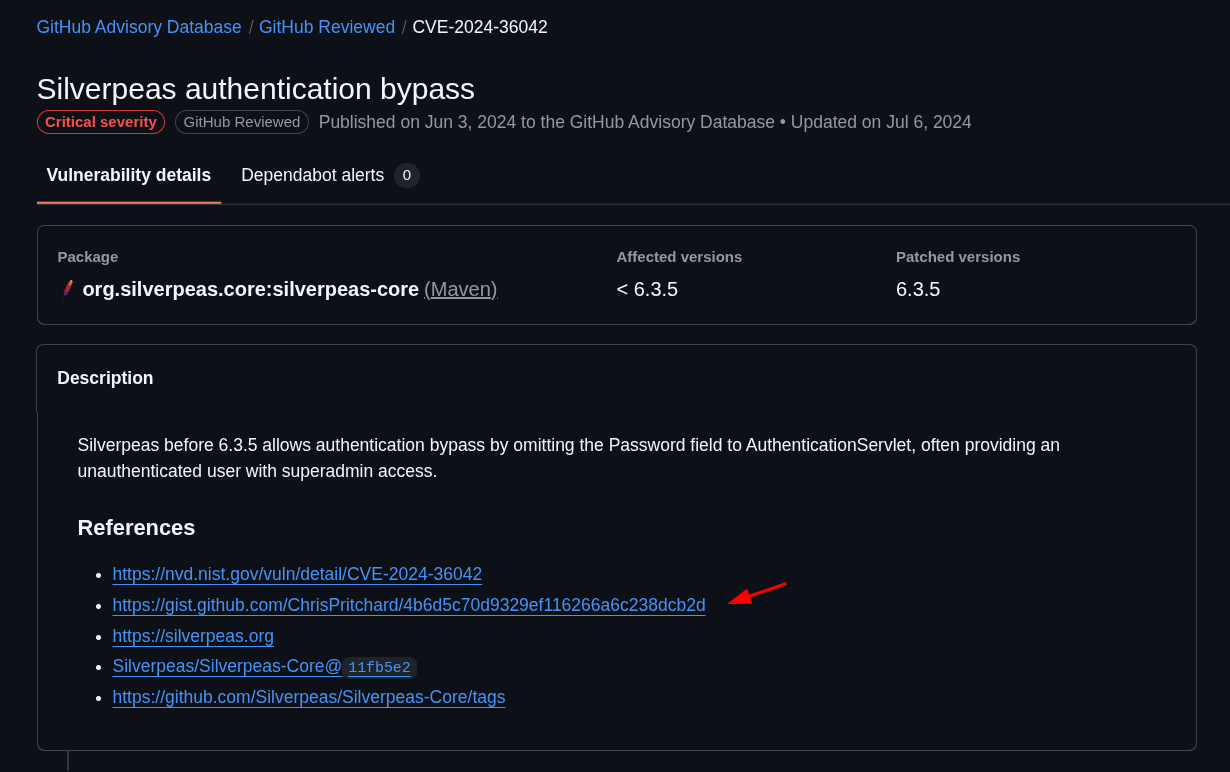1230x772 pixels.
Task: Open the nvd.nist.gov CVE reference link
Action: point(297,574)
